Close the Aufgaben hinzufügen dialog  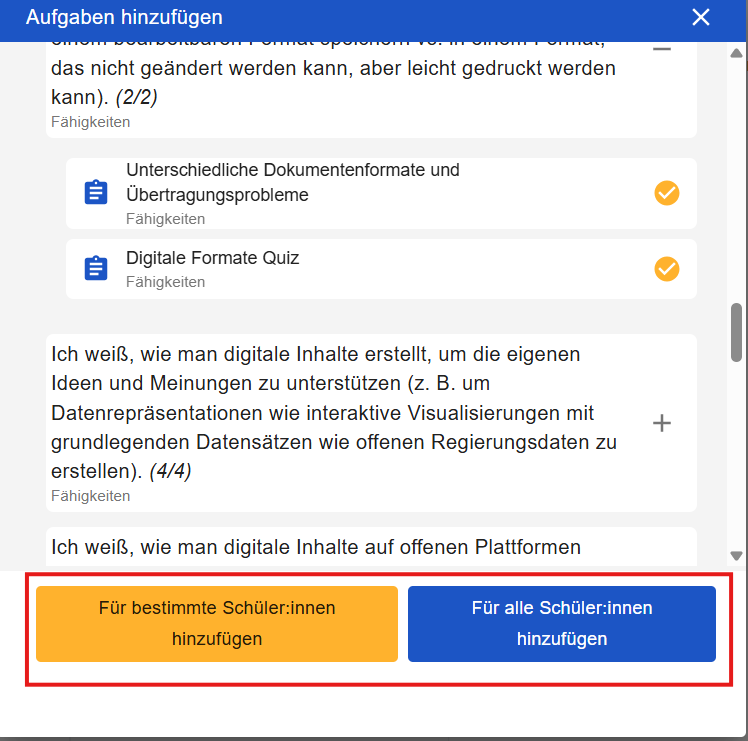point(701,17)
